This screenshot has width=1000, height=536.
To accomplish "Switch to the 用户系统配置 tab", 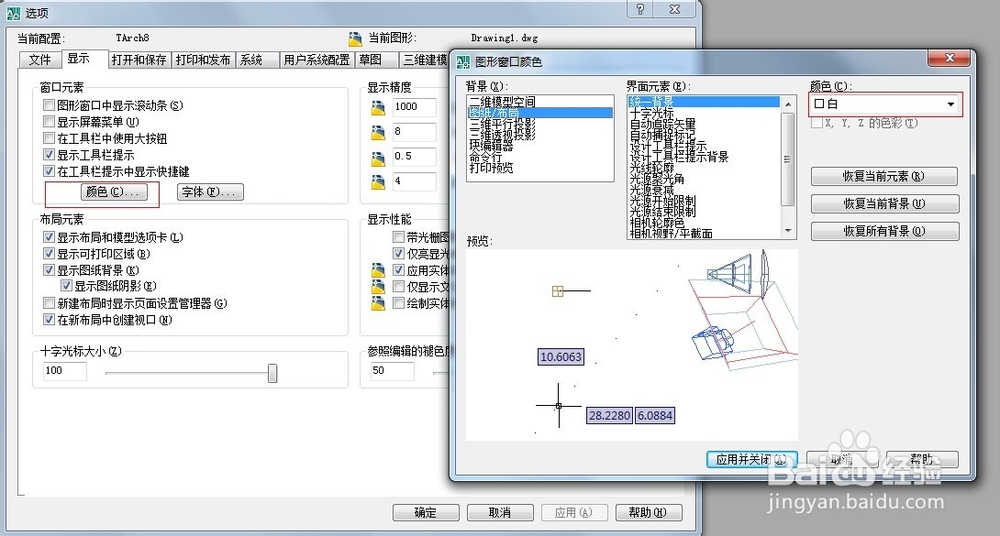I will pos(316,59).
